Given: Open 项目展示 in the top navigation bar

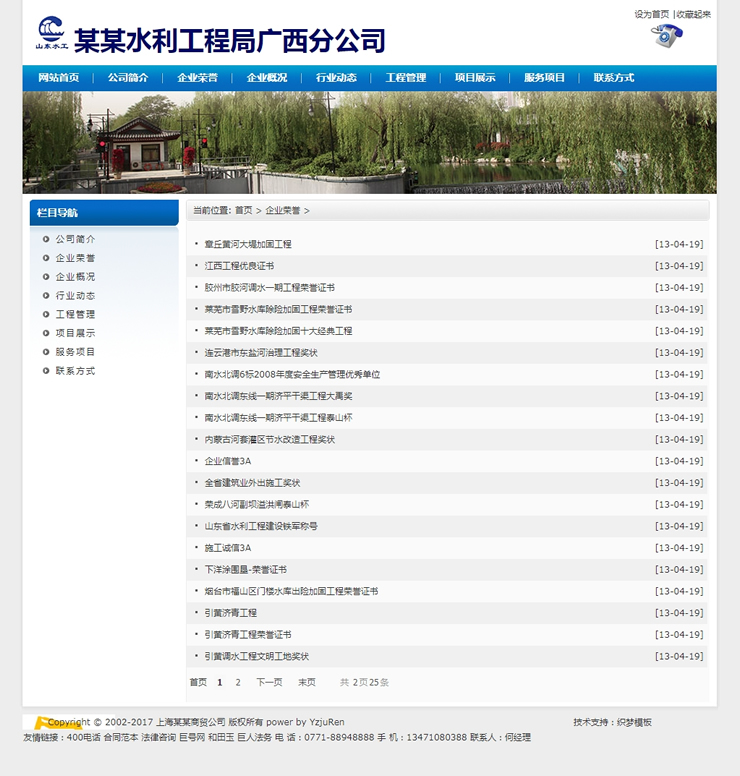Looking at the screenshot, I should pyautogui.click(x=475, y=78).
